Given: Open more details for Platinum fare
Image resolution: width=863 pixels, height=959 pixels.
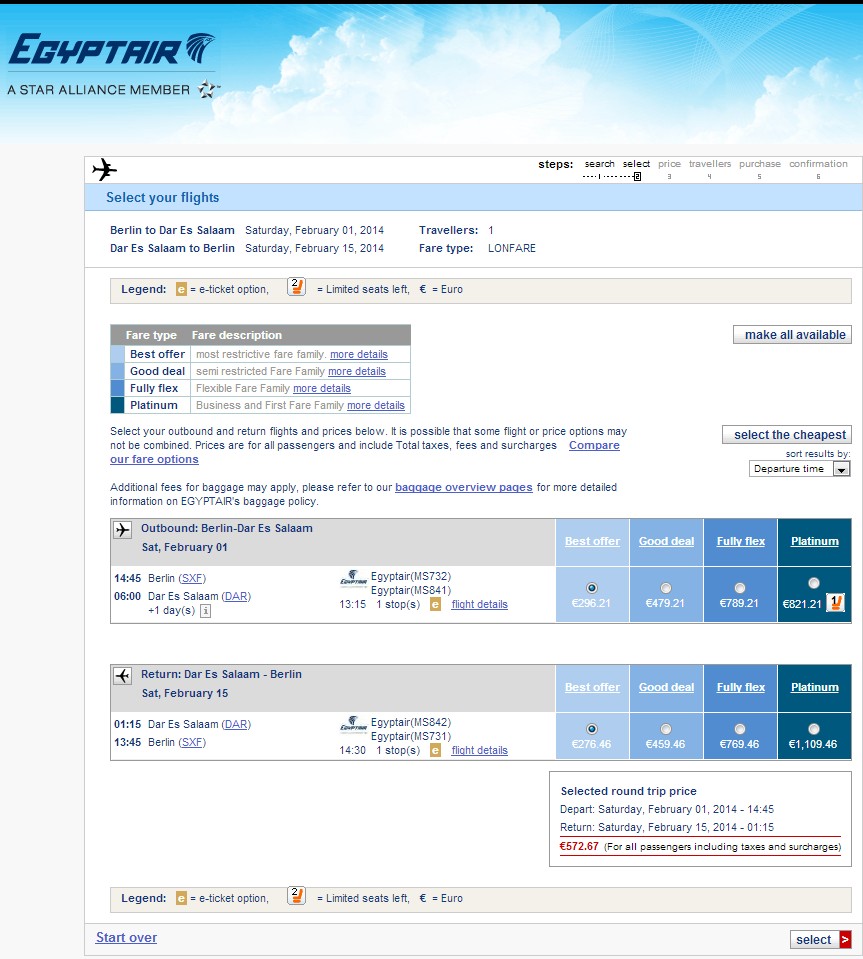Looking at the screenshot, I should 376,405.
